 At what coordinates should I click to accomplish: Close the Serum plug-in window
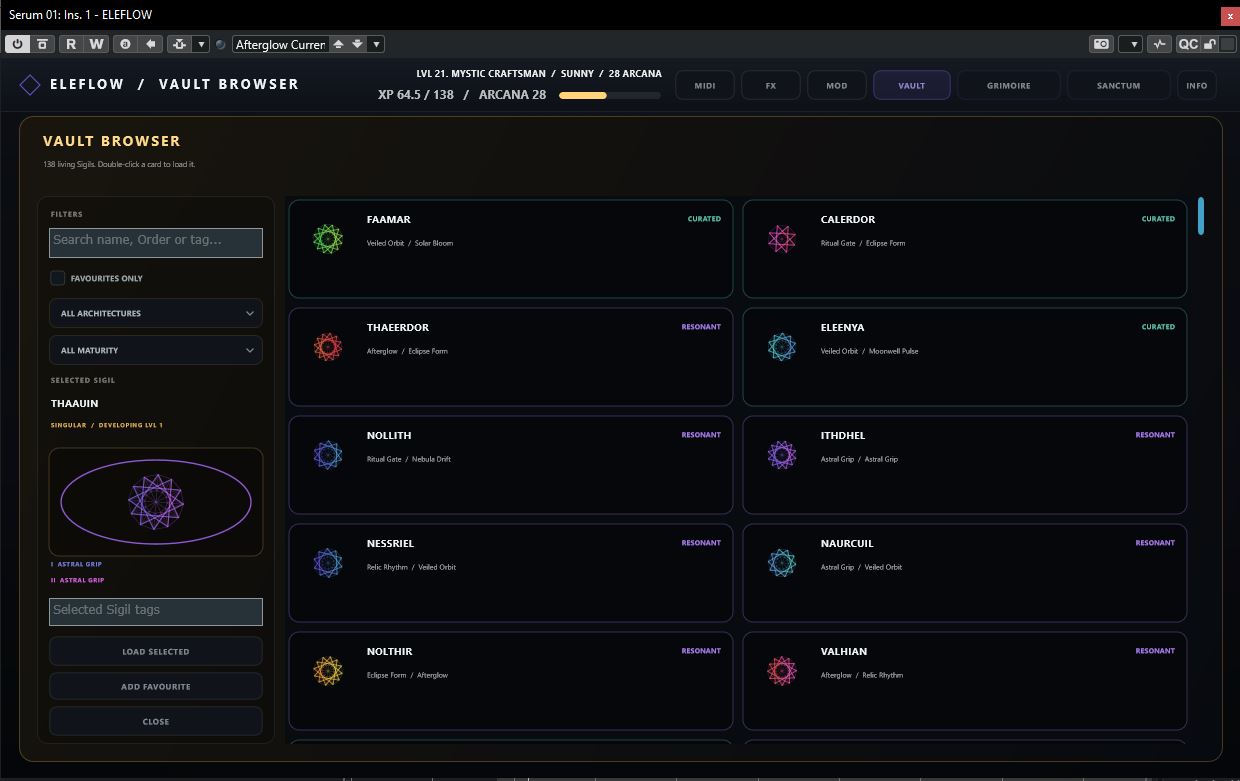[1230, 15]
